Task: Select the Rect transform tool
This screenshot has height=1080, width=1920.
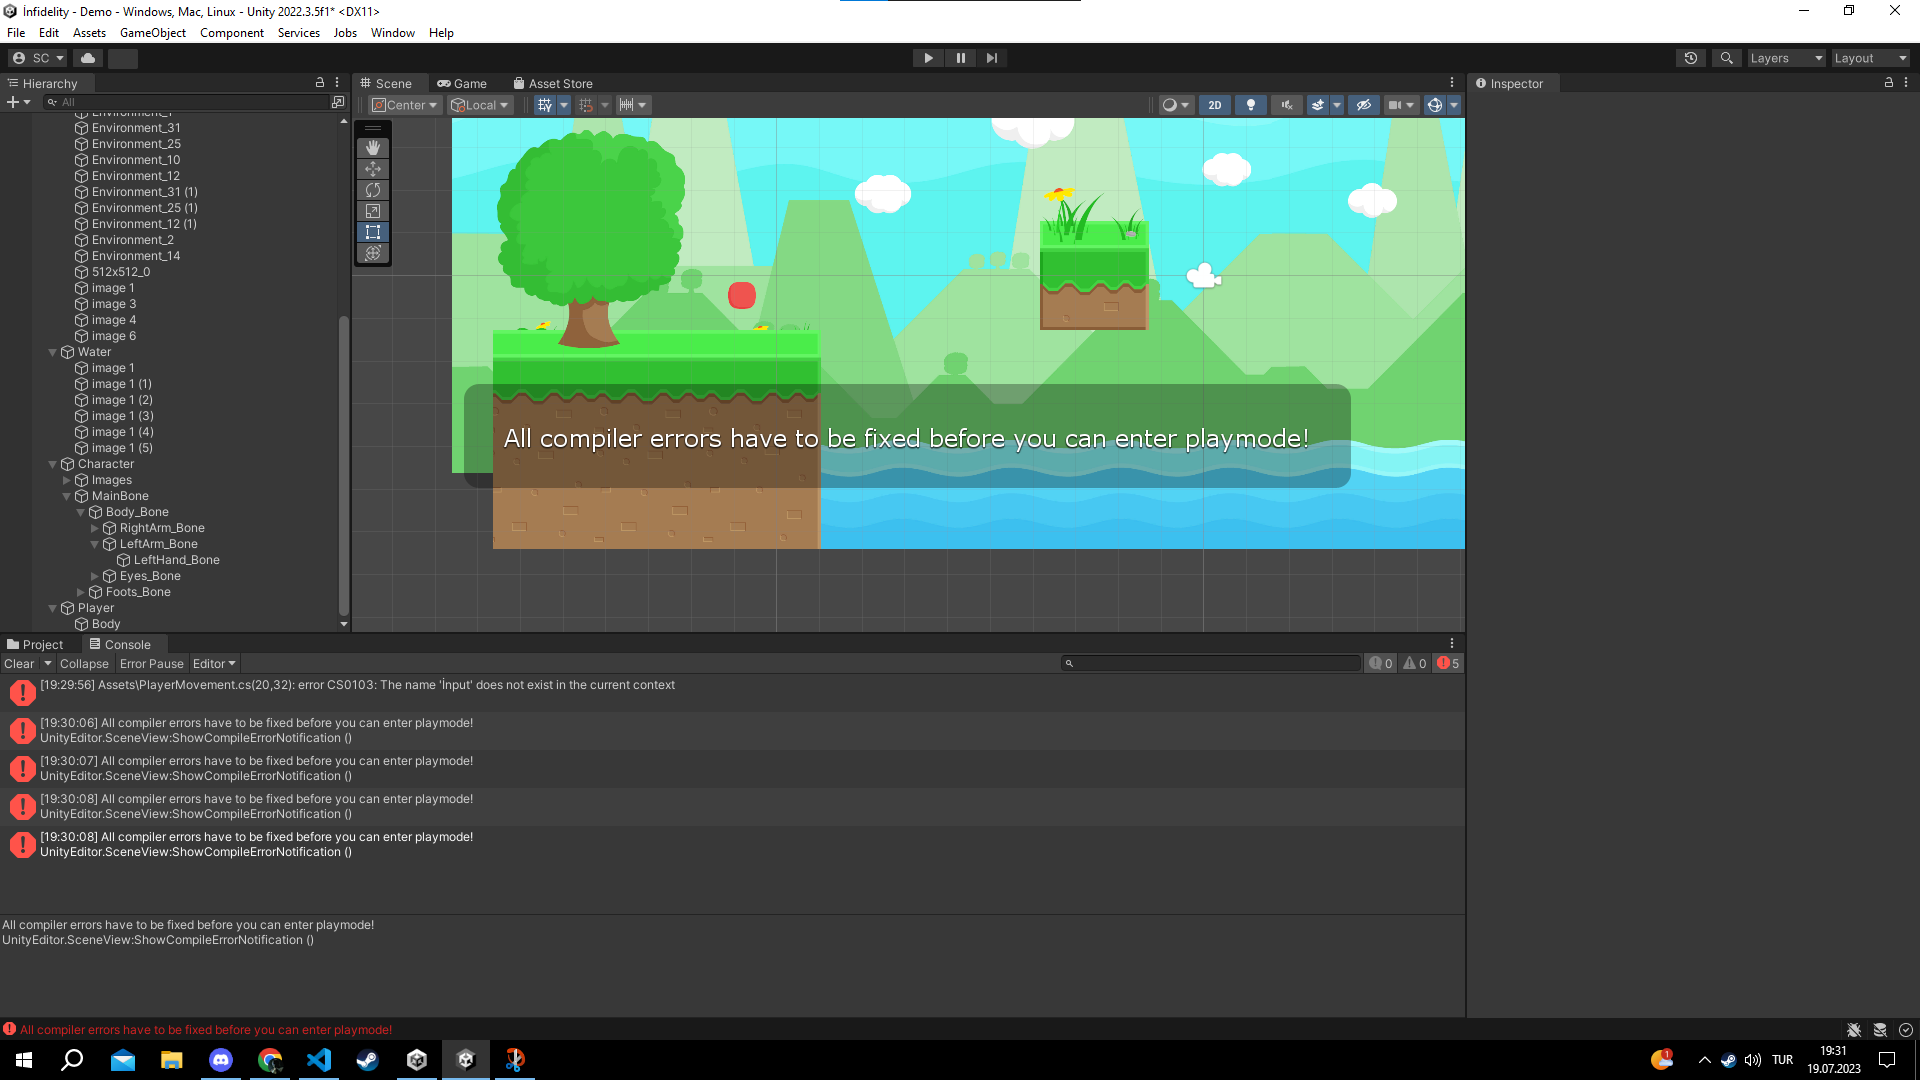Action: pyautogui.click(x=373, y=232)
